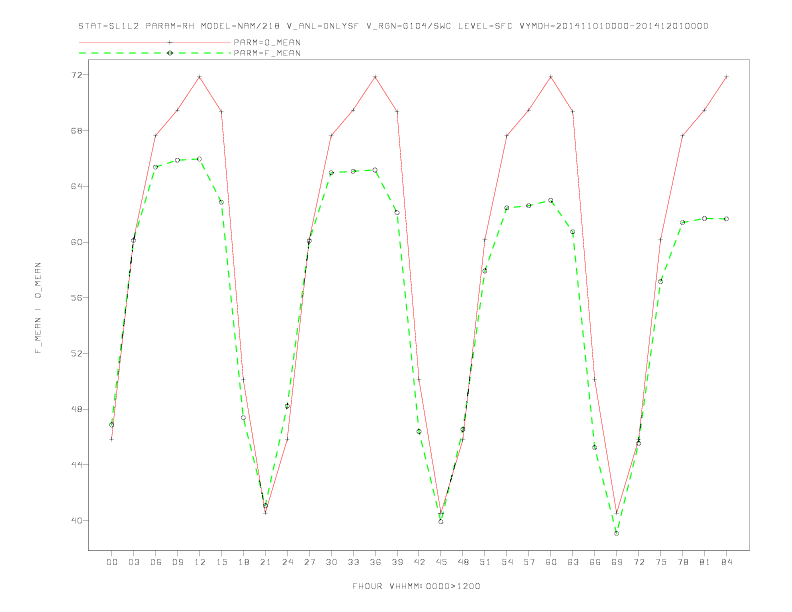792x612 pixels.
Task: Click the lowest green F_MEAN circle at hour 69
Action: click(x=617, y=533)
